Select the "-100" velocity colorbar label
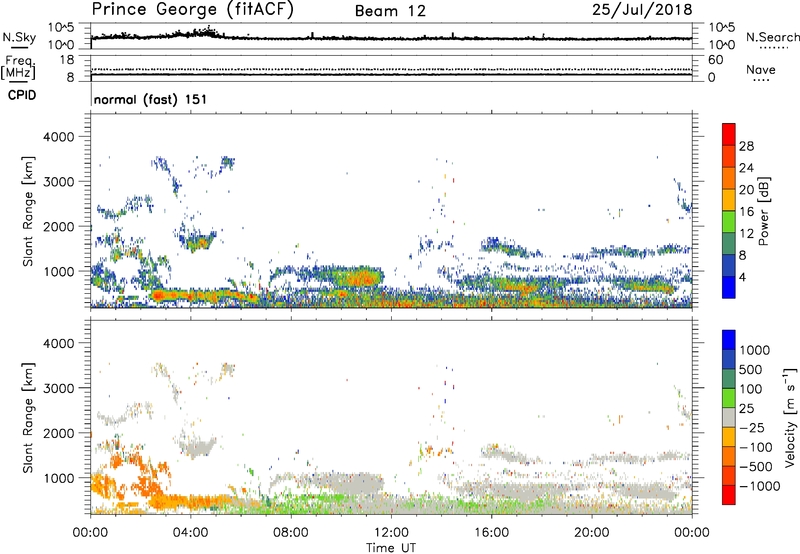This screenshot has height=554, width=800. coord(756,447)
